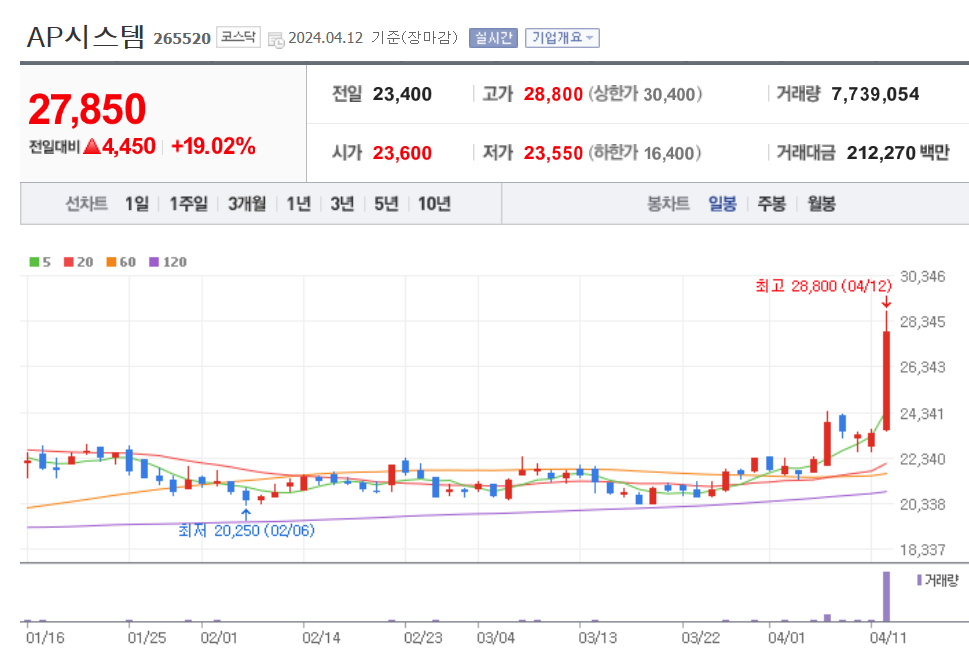
Task: Click the 고가 value 28,800
Action: coord(553,94)
